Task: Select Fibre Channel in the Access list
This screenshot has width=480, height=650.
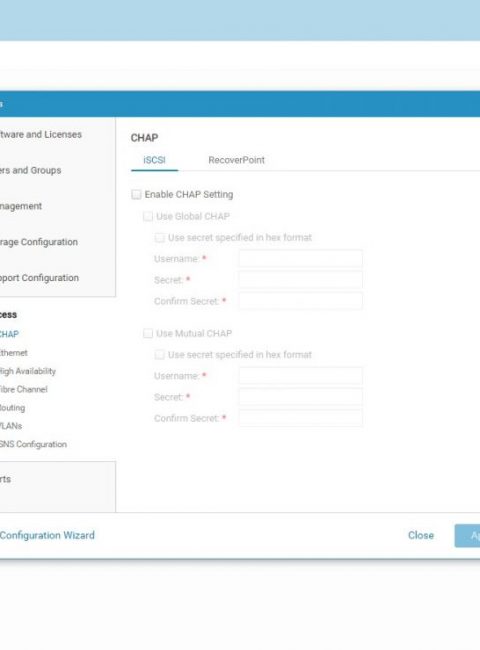Action: coord(24,389)
